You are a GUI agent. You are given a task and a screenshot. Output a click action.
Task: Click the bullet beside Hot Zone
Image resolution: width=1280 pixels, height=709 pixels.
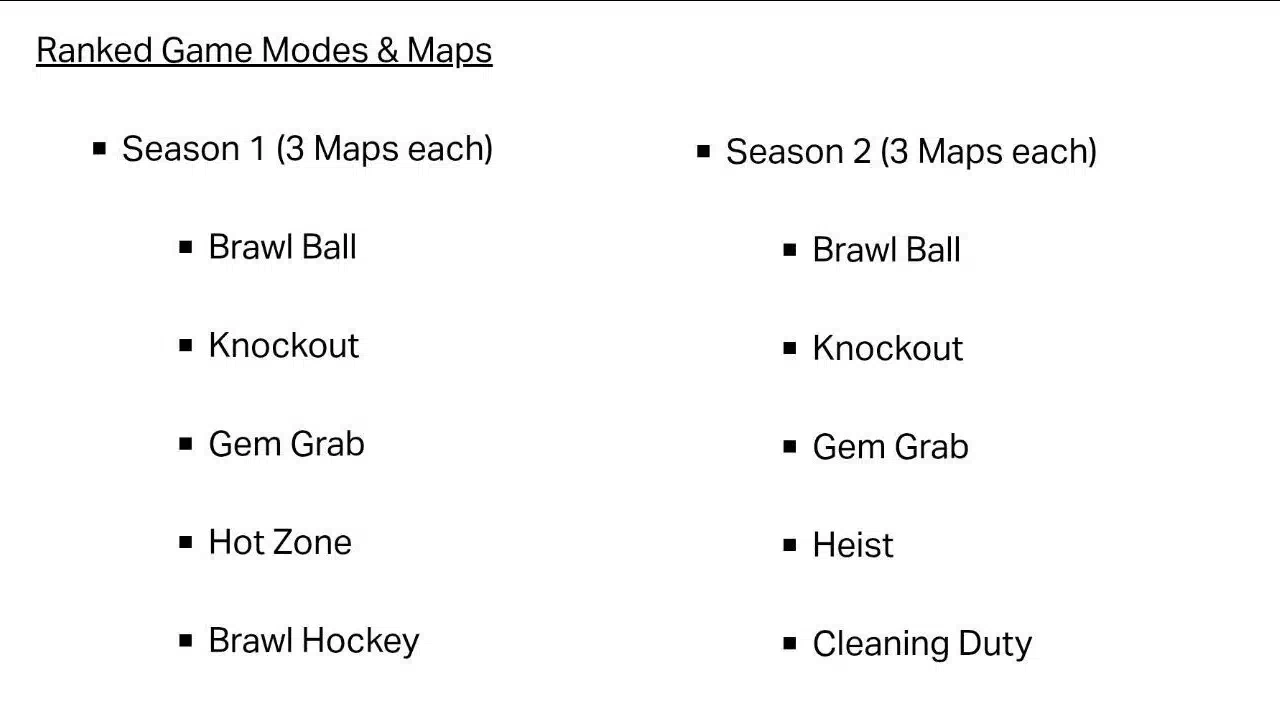click(185, 542)
